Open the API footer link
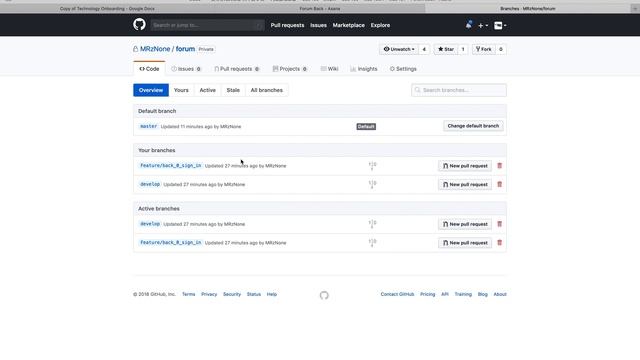This screenshot has height=360, width=640. point(445,294)
